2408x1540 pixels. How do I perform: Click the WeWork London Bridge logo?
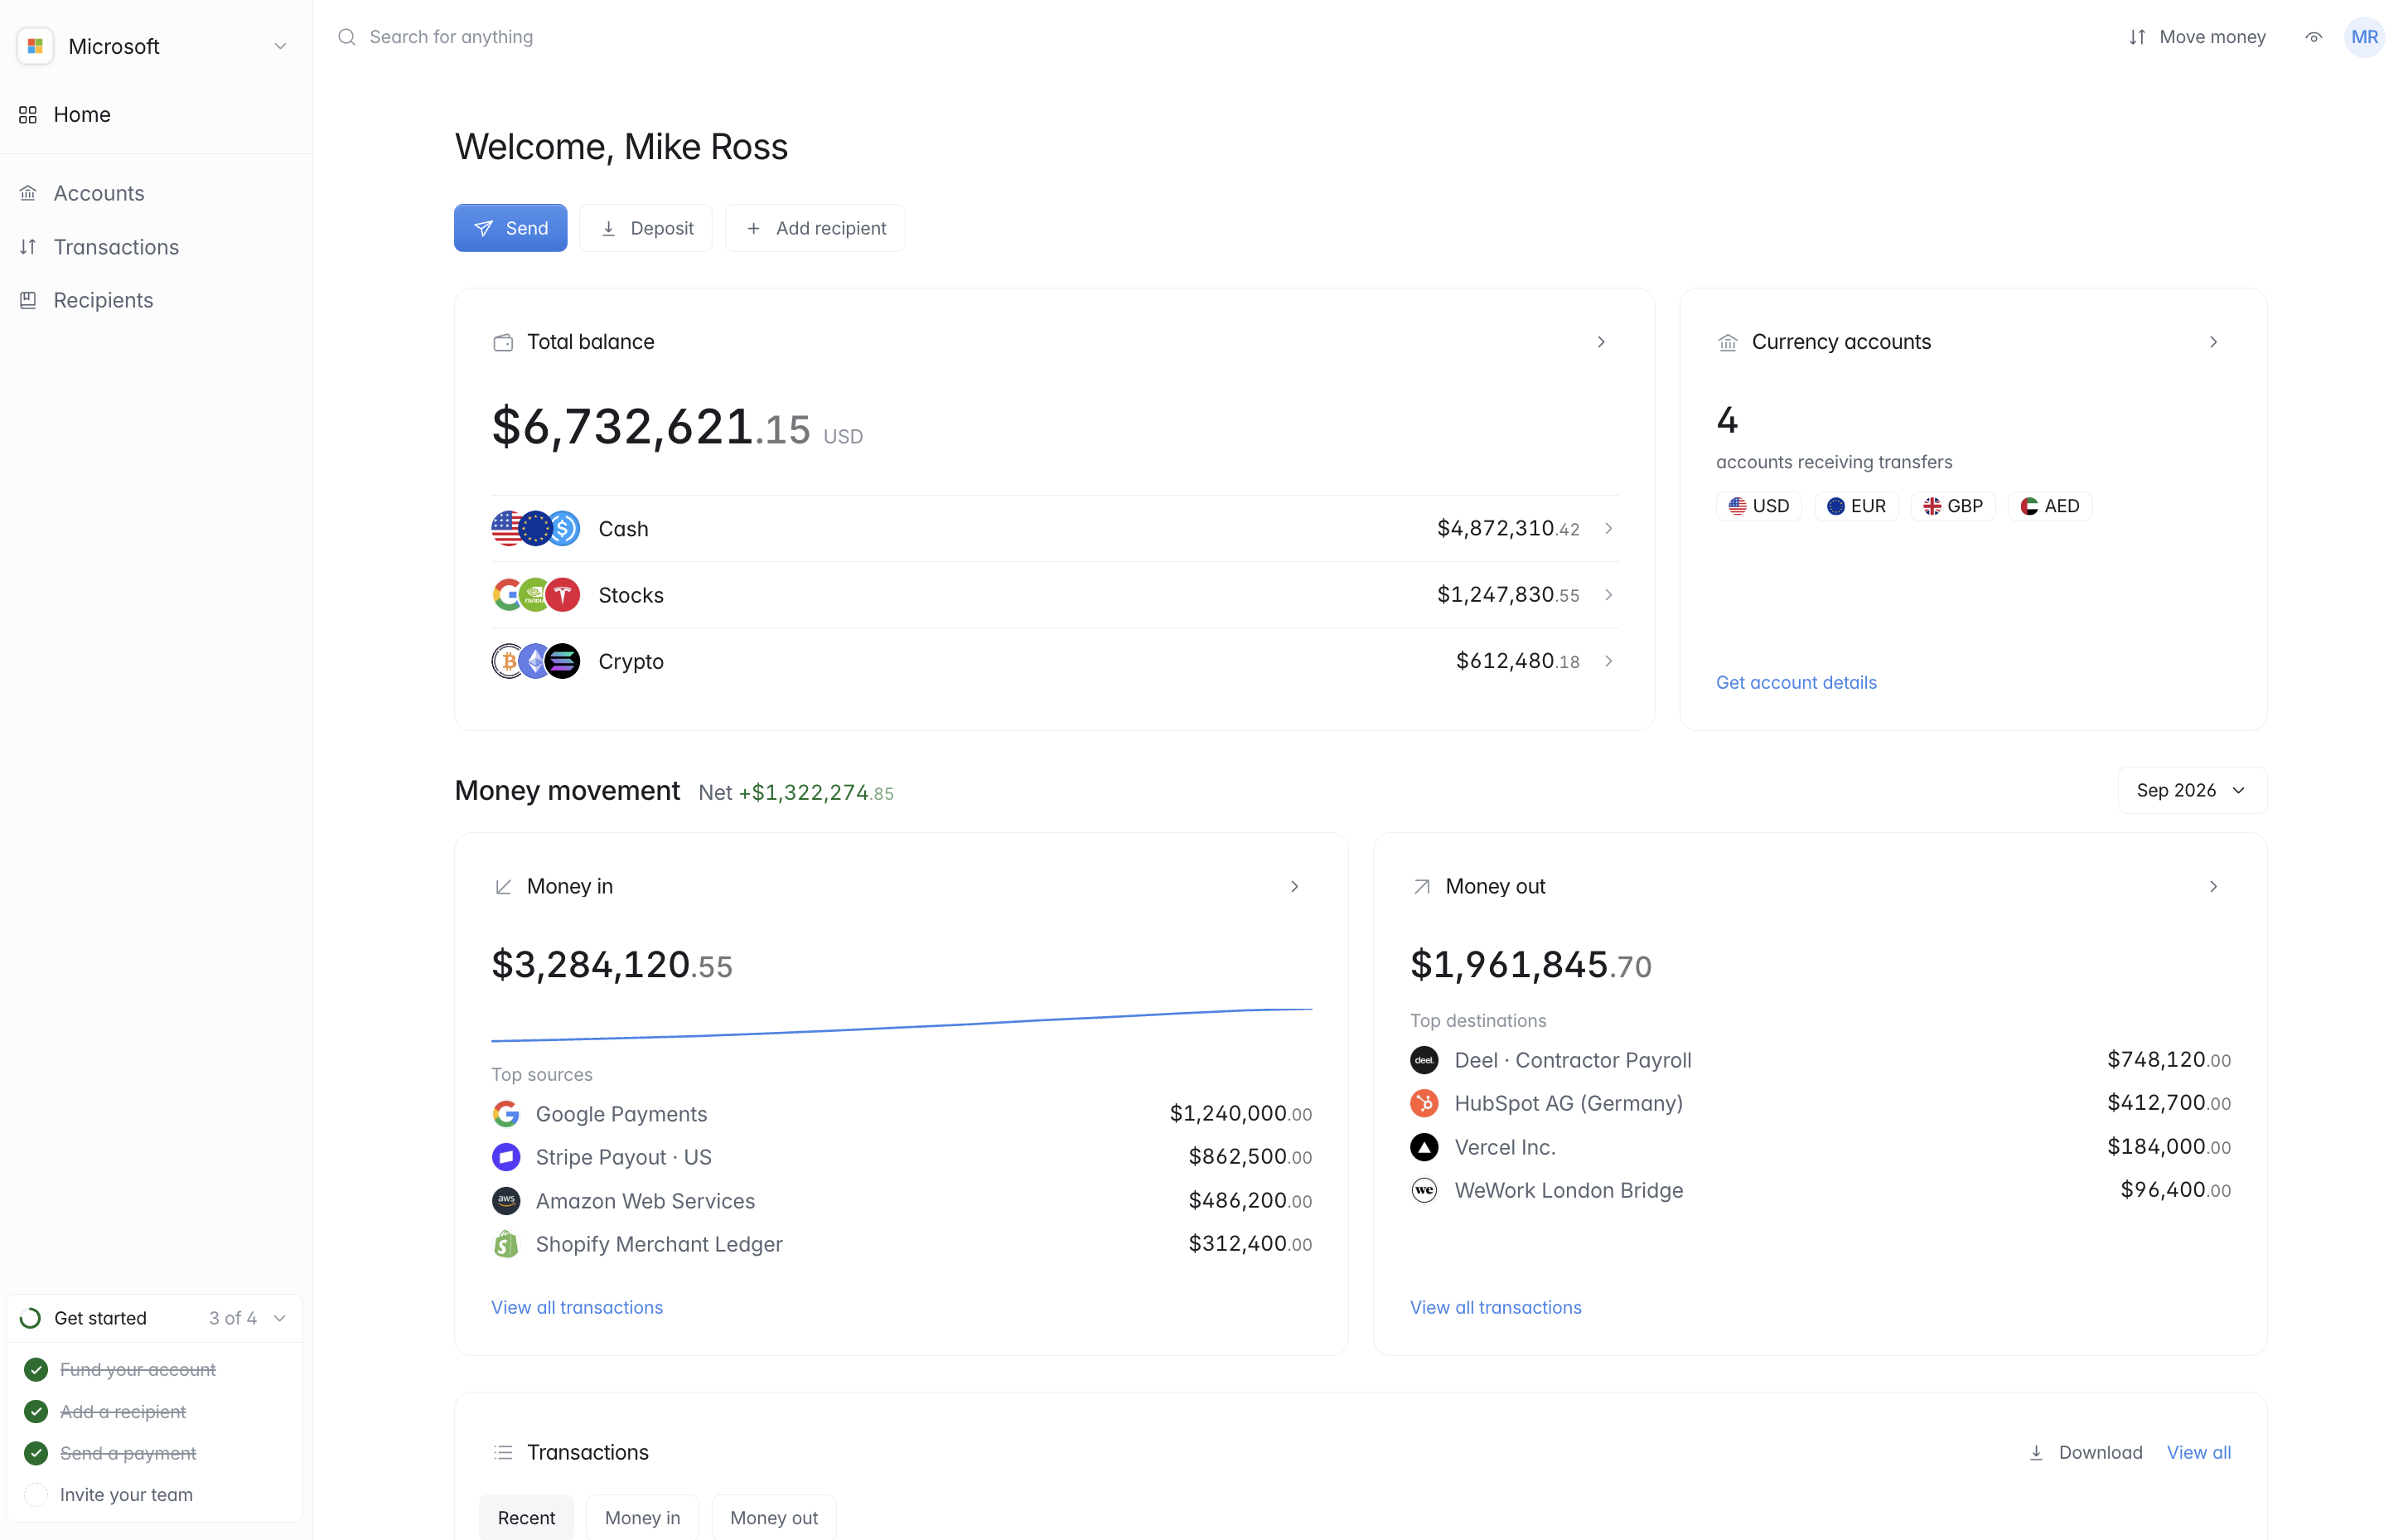point(1424,1190)
